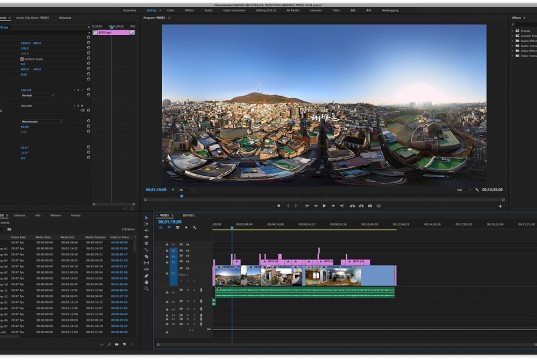
Task: Select the Selection tool in Tools panel
Action: tap(147, 218)
